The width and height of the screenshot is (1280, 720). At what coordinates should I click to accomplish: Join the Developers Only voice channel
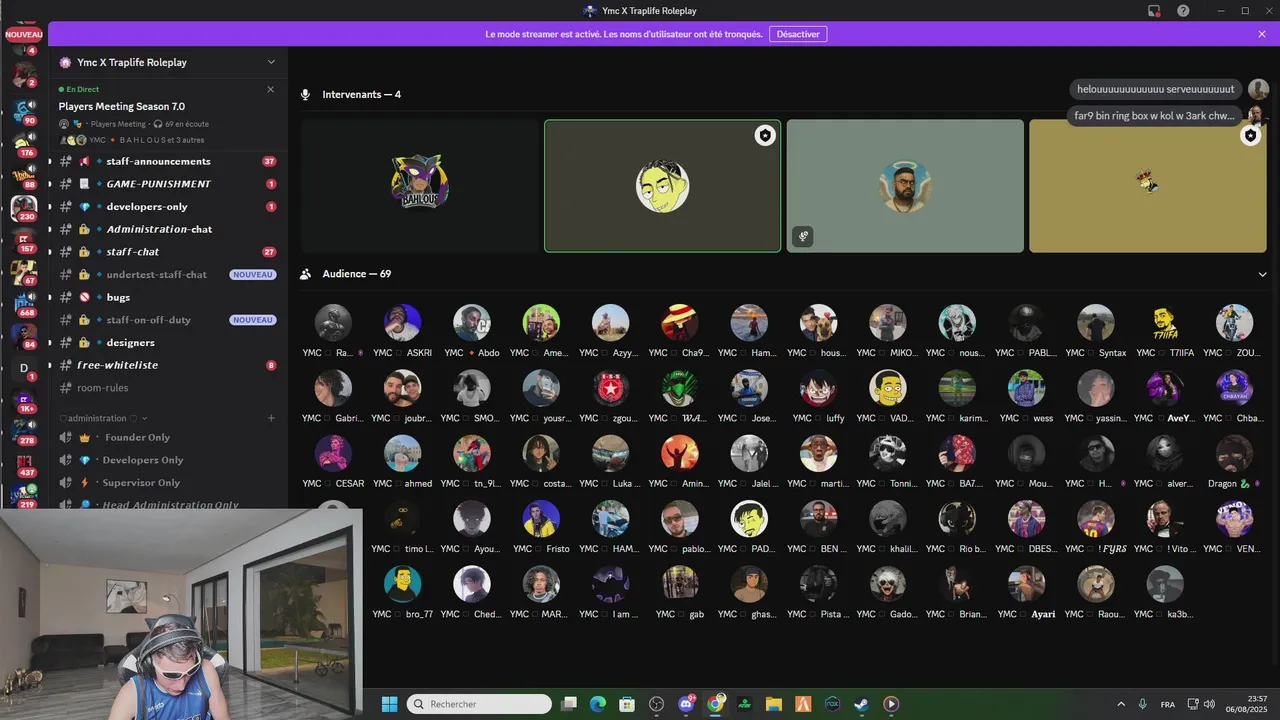168,460
